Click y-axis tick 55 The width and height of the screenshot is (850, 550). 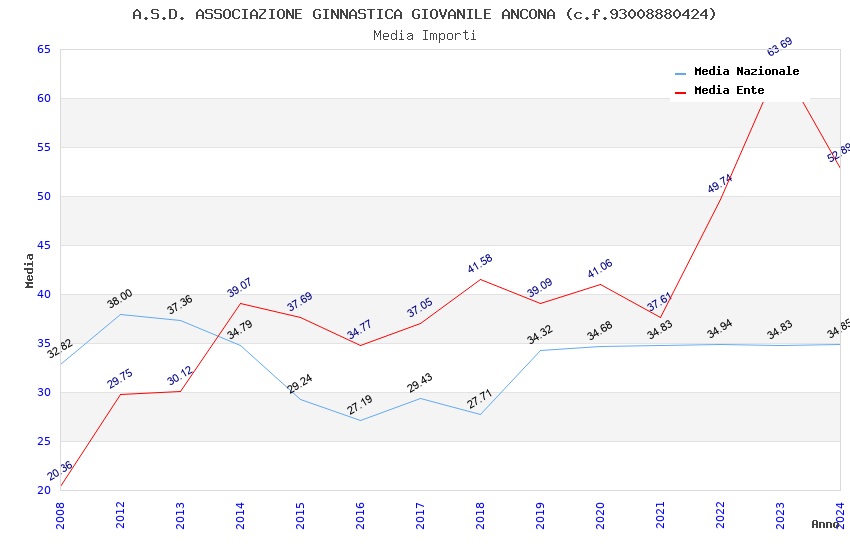pos(44,147)
